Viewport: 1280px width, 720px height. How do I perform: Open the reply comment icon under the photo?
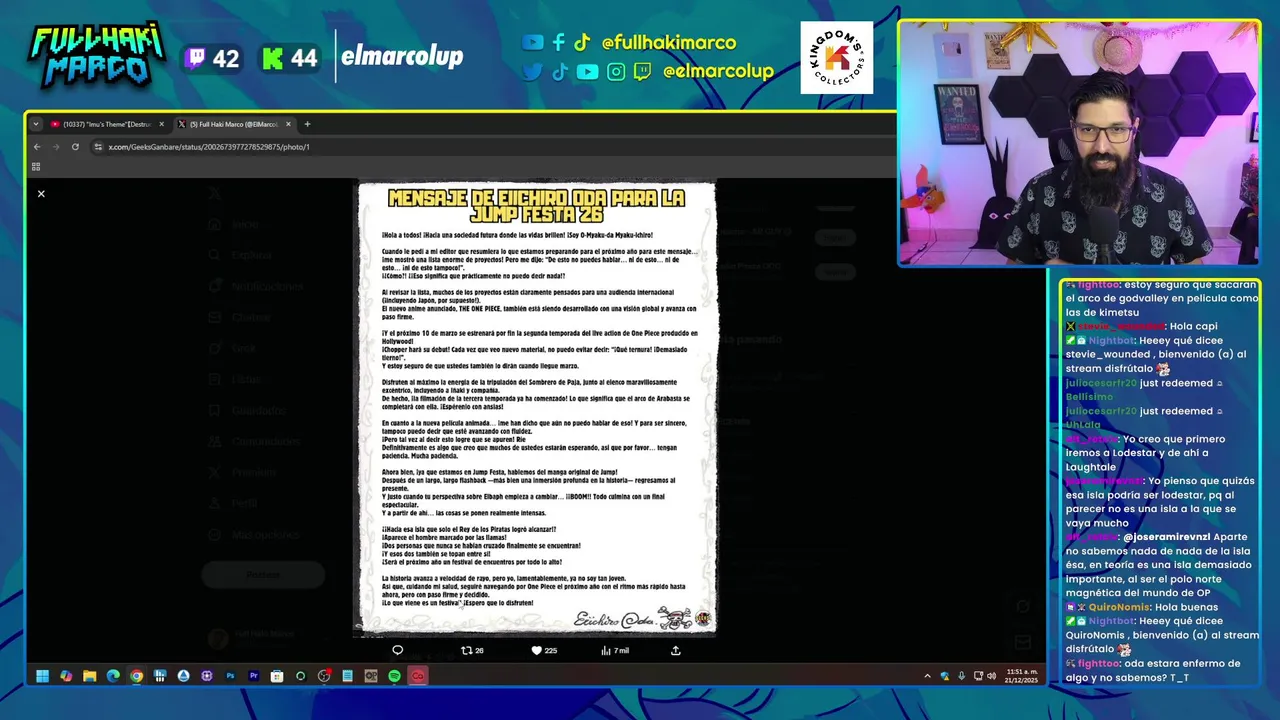click(x=397, y=650)
